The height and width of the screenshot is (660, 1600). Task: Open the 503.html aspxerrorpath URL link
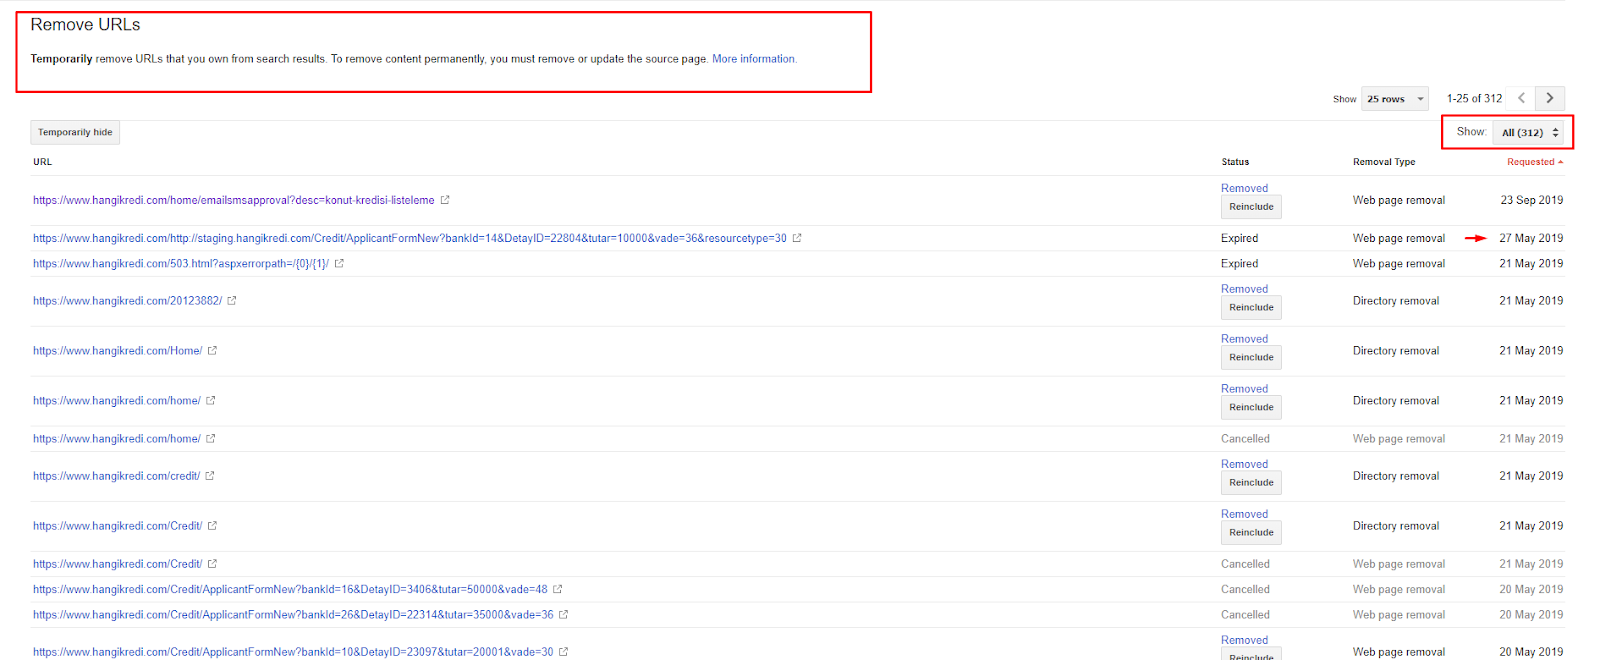pos(180,264)
